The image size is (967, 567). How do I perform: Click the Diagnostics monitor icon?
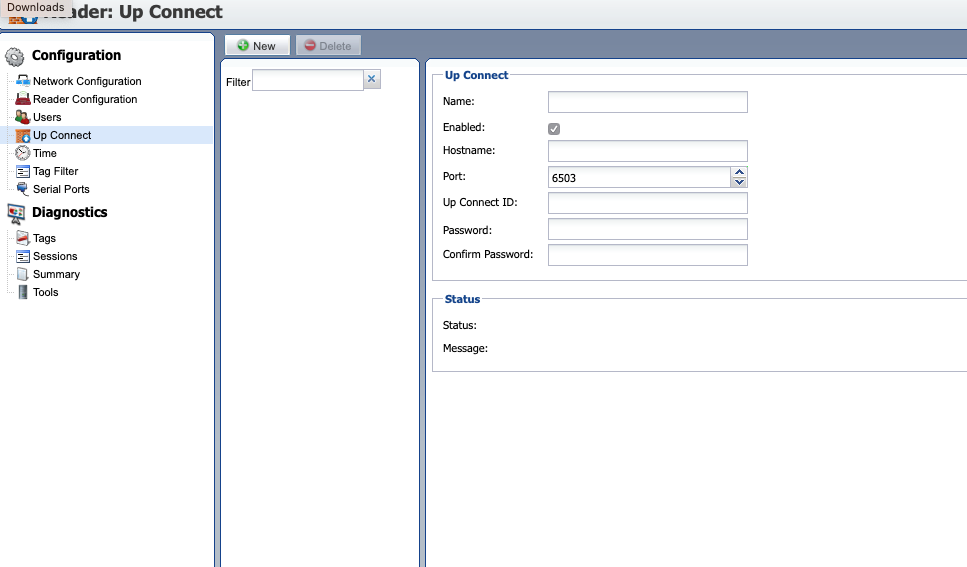click(16, 213)
